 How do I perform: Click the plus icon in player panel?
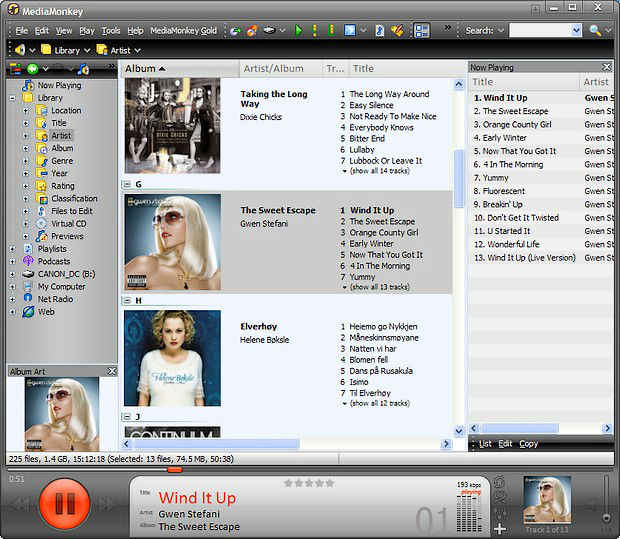coord(500,528)
